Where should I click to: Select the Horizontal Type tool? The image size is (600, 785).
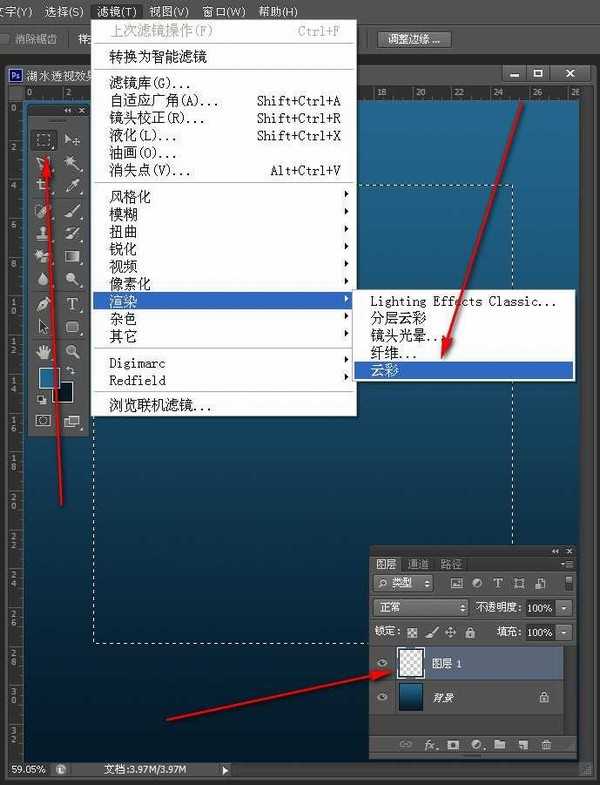72,303
